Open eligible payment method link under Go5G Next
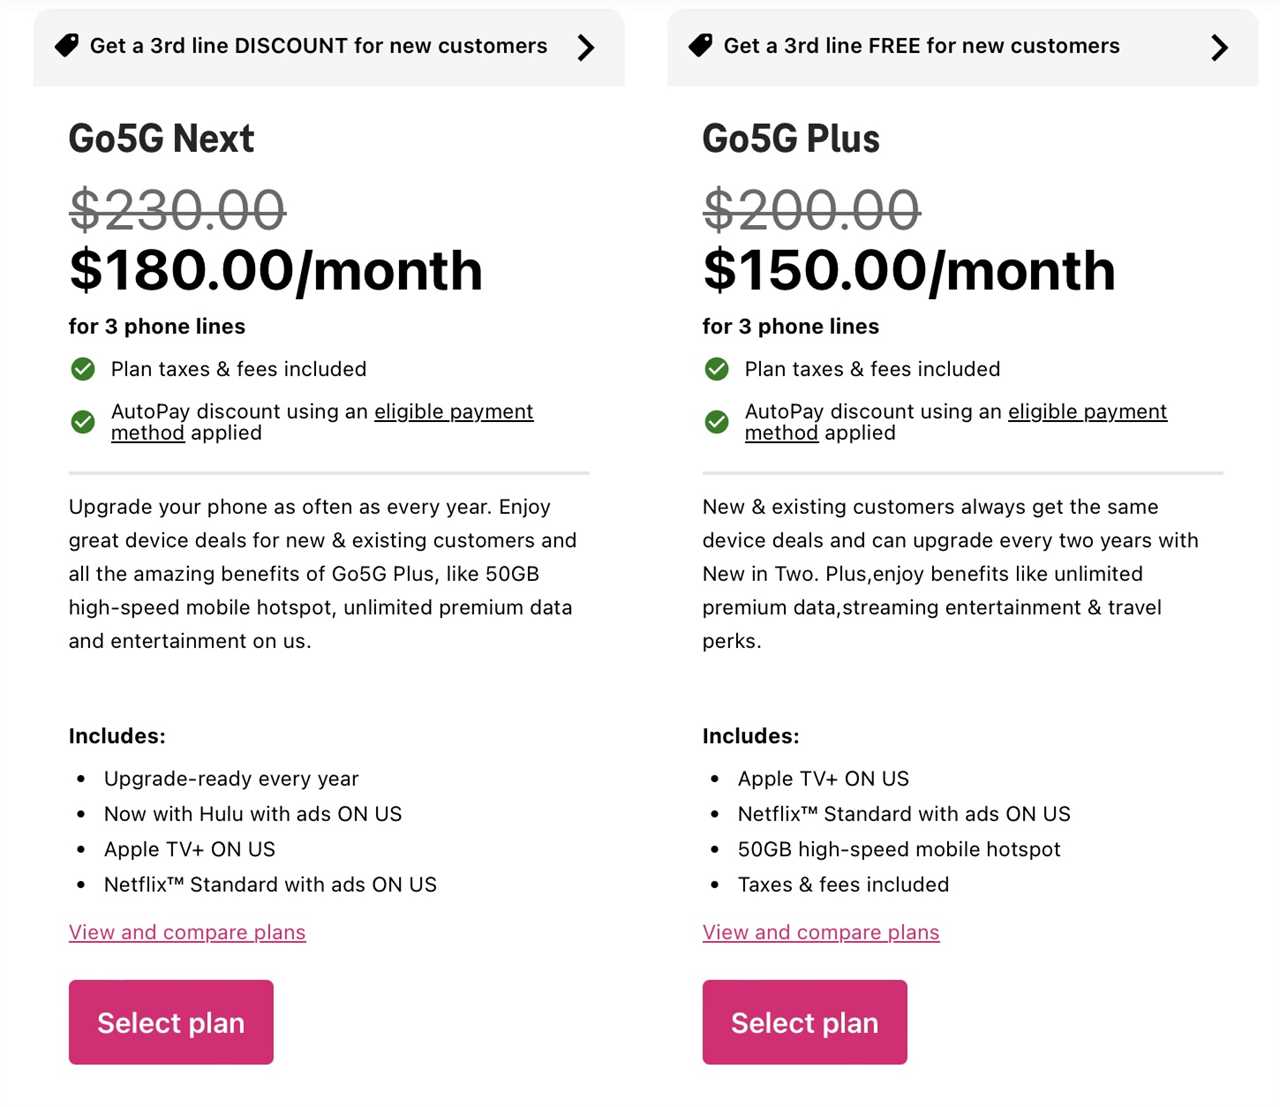 453,412
